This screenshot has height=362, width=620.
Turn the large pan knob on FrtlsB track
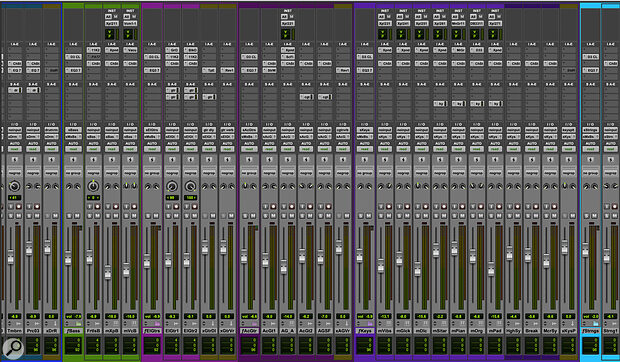pyautogui.click(x=93, y=186)
